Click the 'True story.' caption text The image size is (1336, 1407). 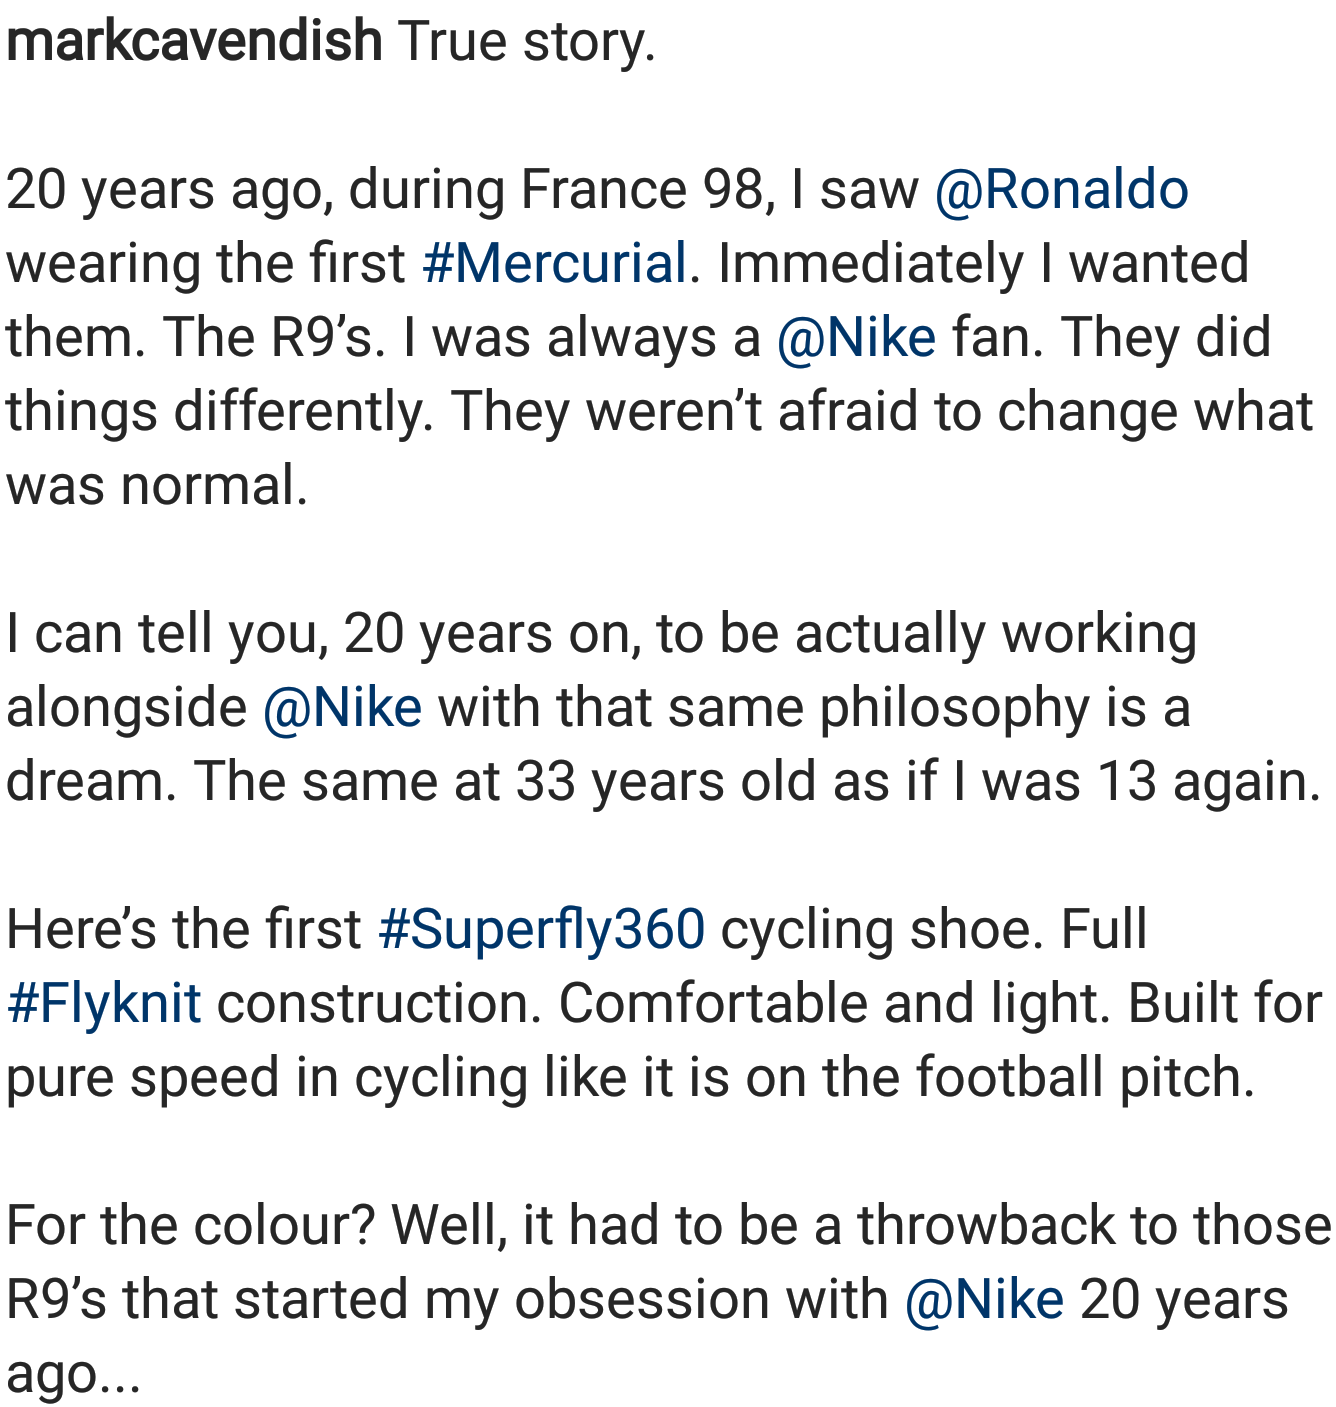527,42
